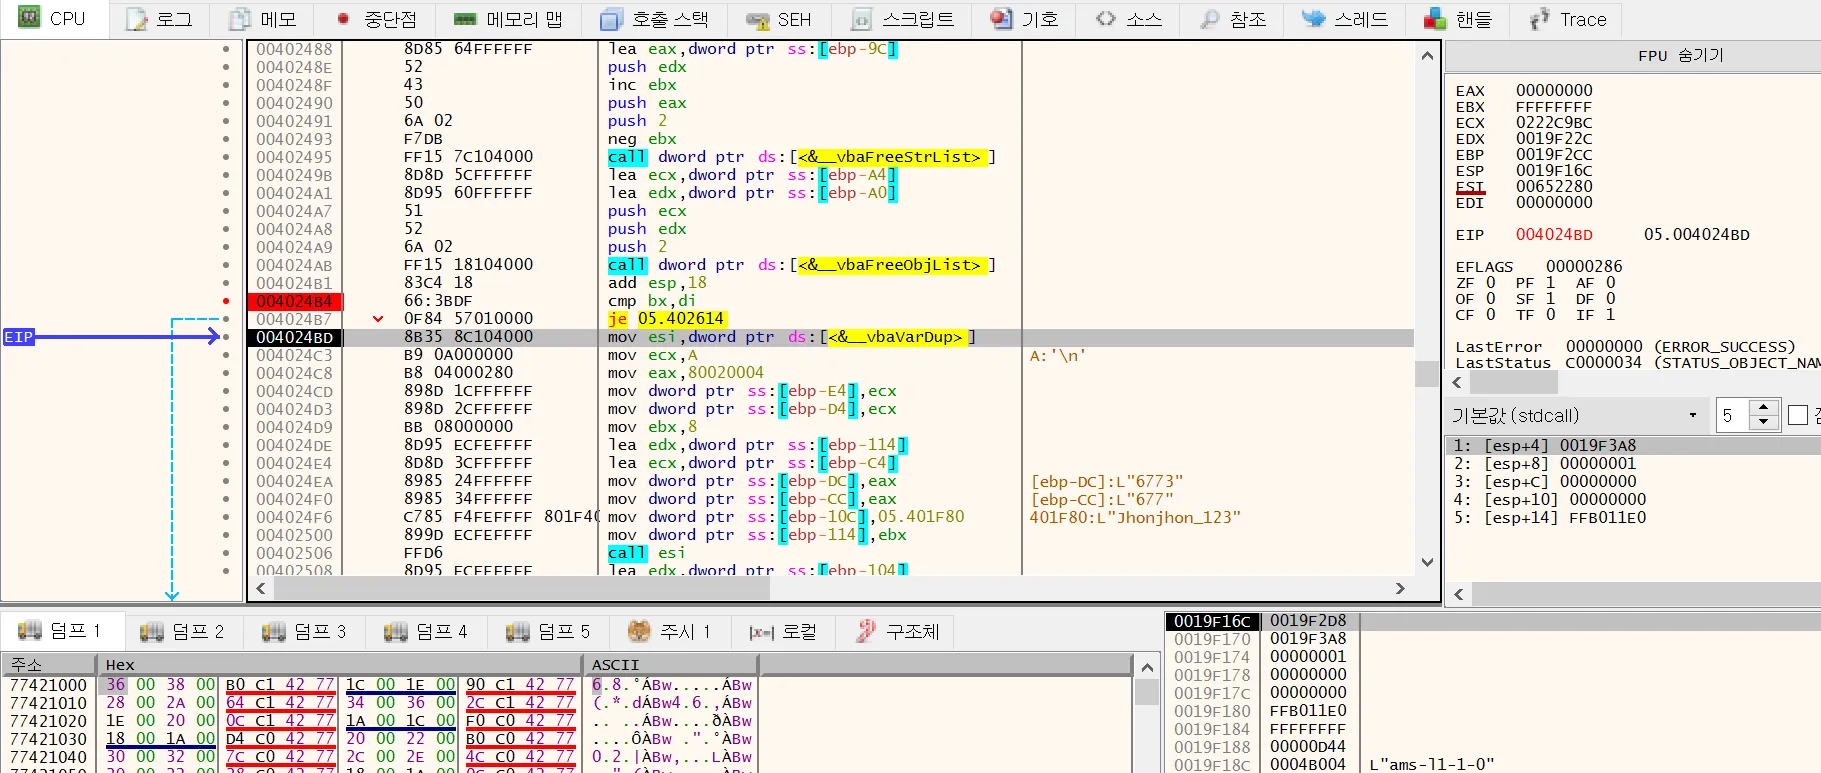Open the 스레드 threads tab icon
The height and width of the screenshot is (773, 1821).
pyautogui.click(x=1313, y=19)
